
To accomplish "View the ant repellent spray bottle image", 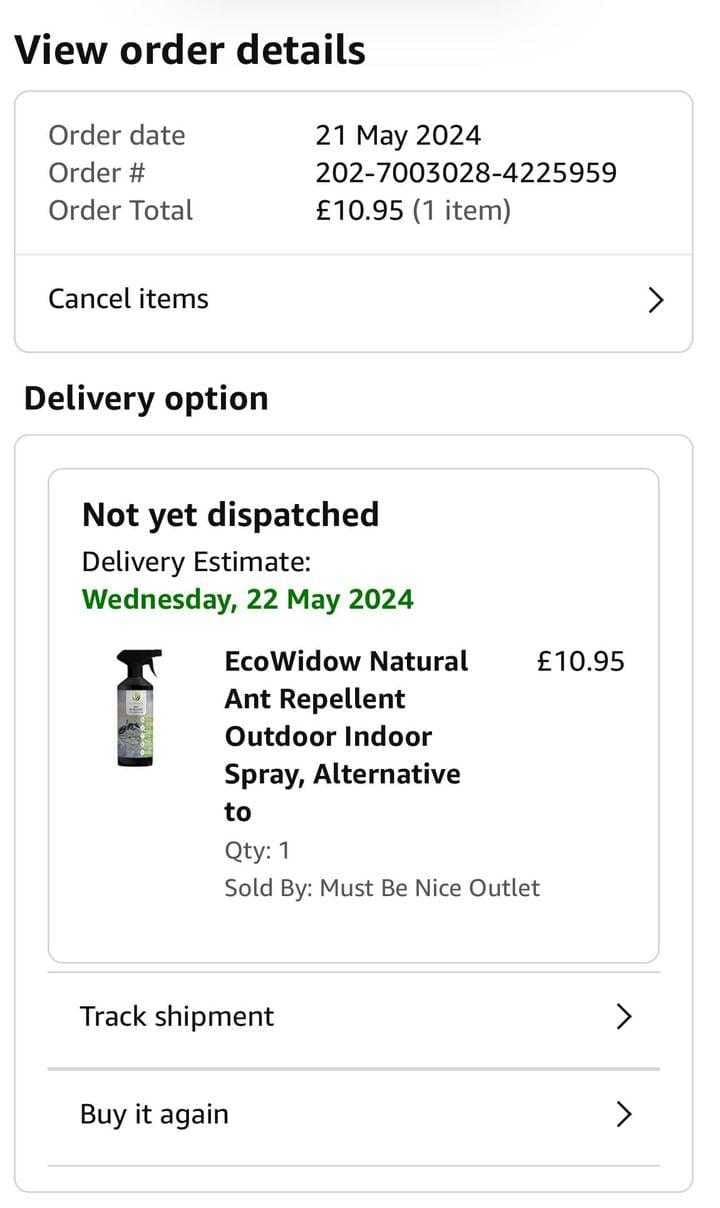I will click(x=139, y=709).
